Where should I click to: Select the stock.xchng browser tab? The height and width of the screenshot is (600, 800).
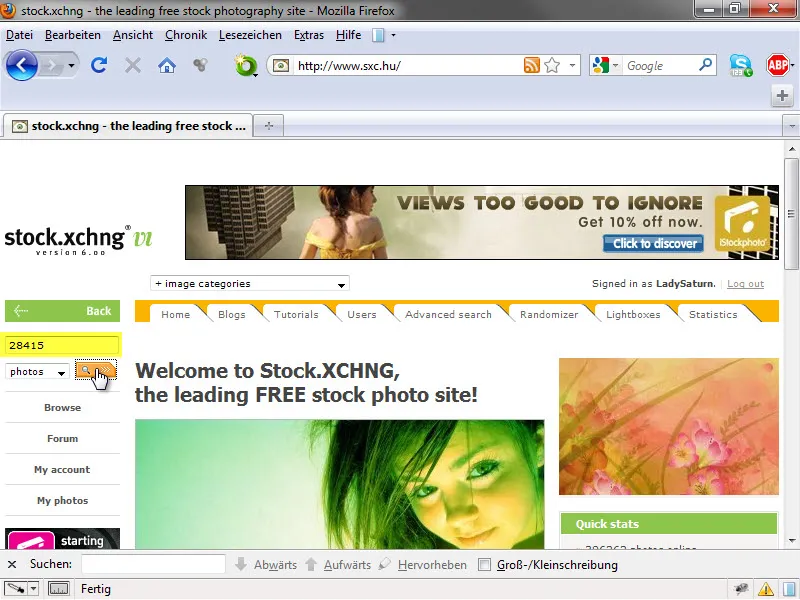pos(128,126)
